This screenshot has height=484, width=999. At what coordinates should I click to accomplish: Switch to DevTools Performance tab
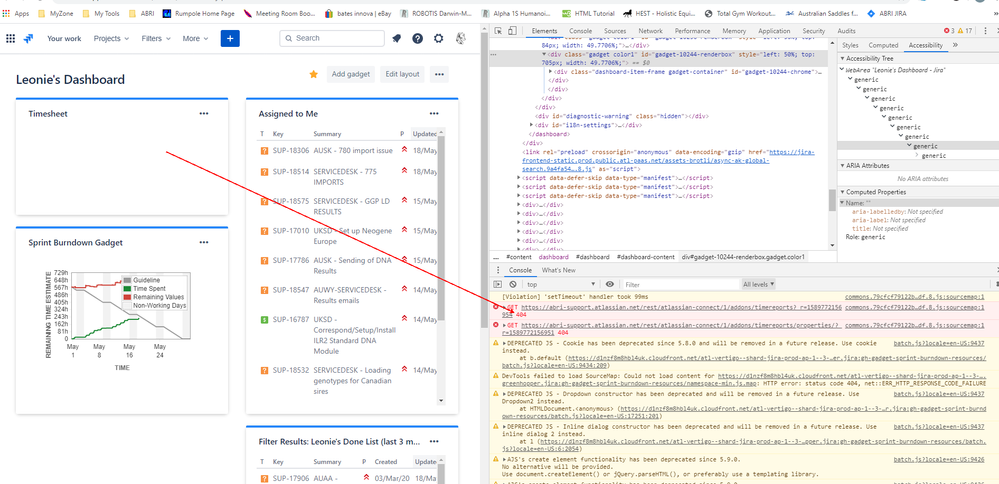point(693,31)
